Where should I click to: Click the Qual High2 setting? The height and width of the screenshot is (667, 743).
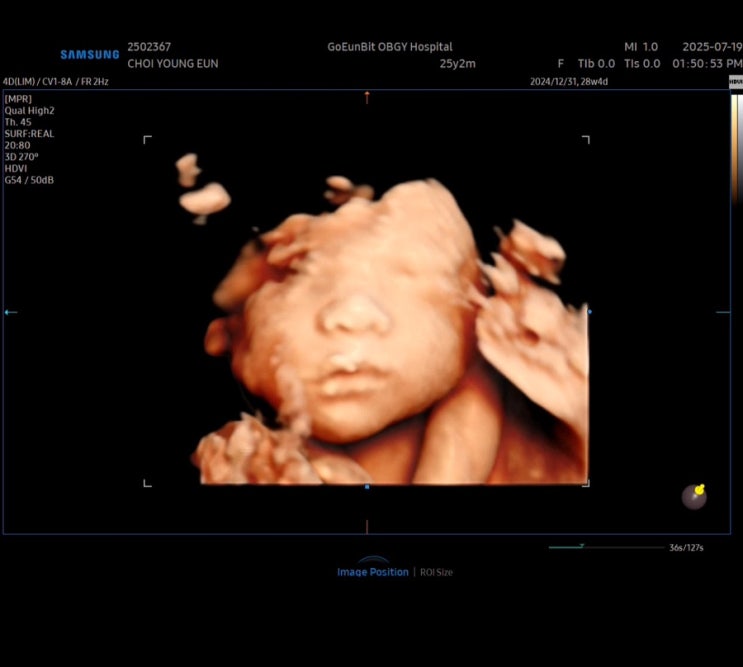tap(29, 110)
